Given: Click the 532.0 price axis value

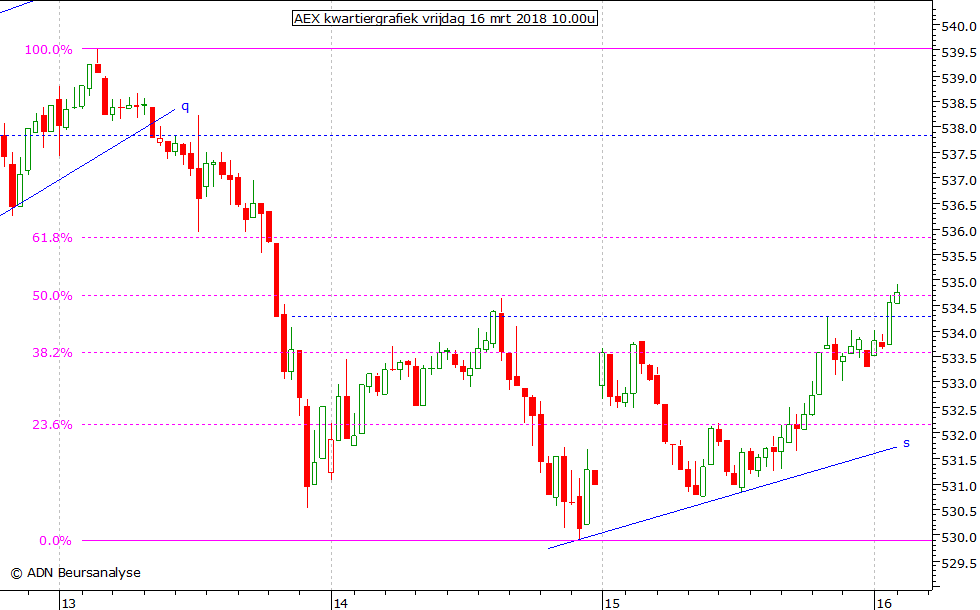Looking at the screenshot, I should (x=959, y=436).
